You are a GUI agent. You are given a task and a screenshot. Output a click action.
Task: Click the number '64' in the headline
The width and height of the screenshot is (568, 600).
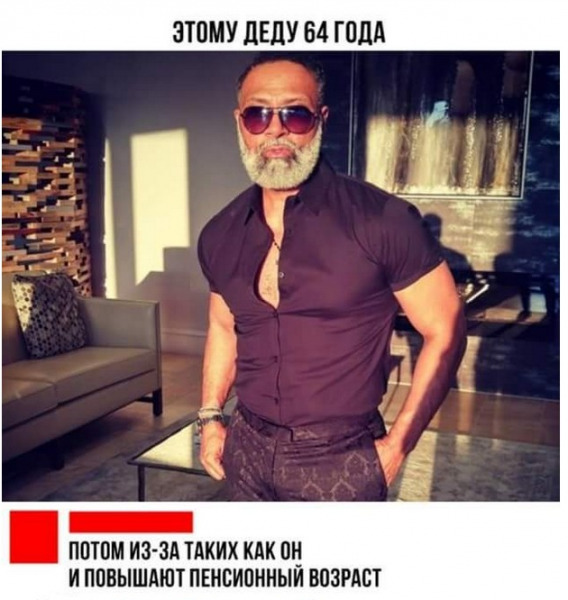coord(317,32)
